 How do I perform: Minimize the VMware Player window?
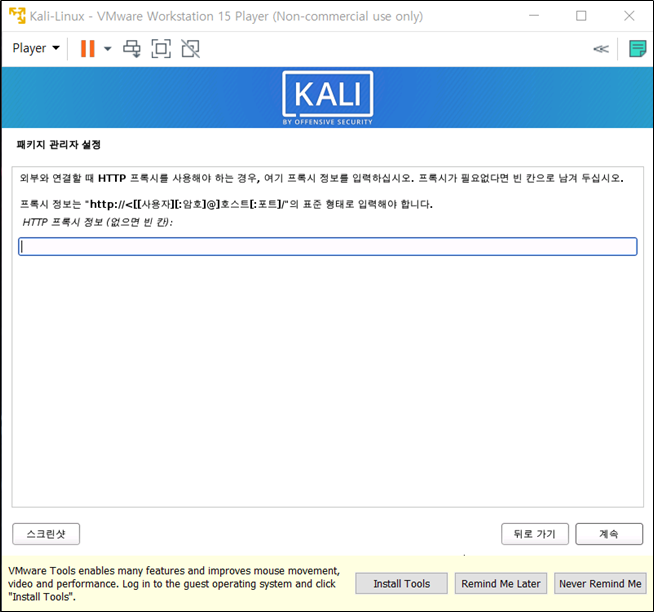point(534,16)
